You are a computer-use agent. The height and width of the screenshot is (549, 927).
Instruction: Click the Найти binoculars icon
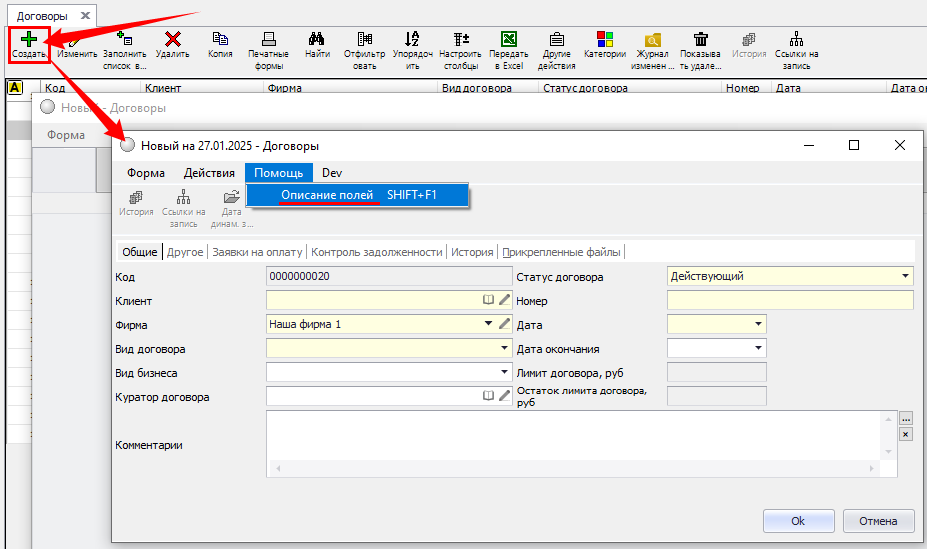click(317, 39)
